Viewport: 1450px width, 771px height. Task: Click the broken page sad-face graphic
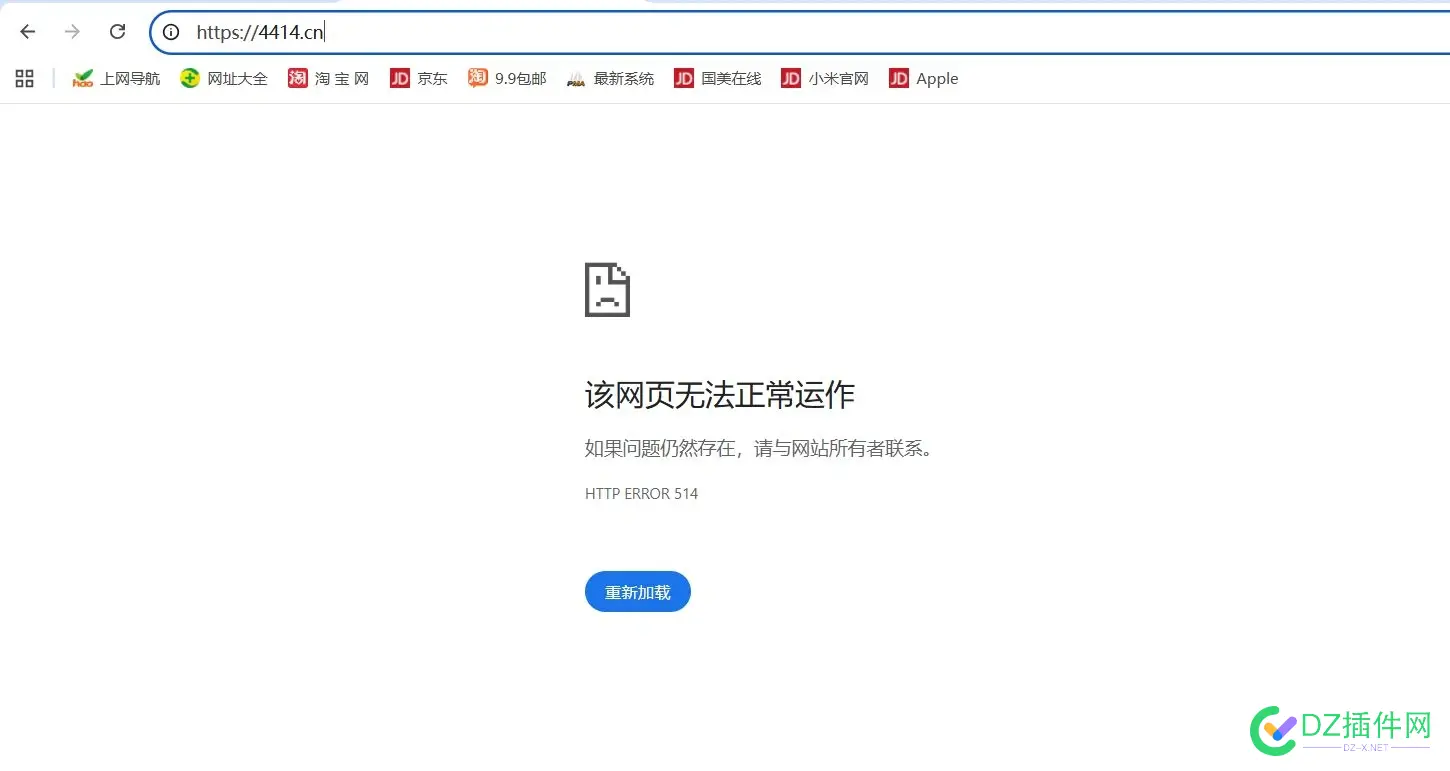click(606, 290)
